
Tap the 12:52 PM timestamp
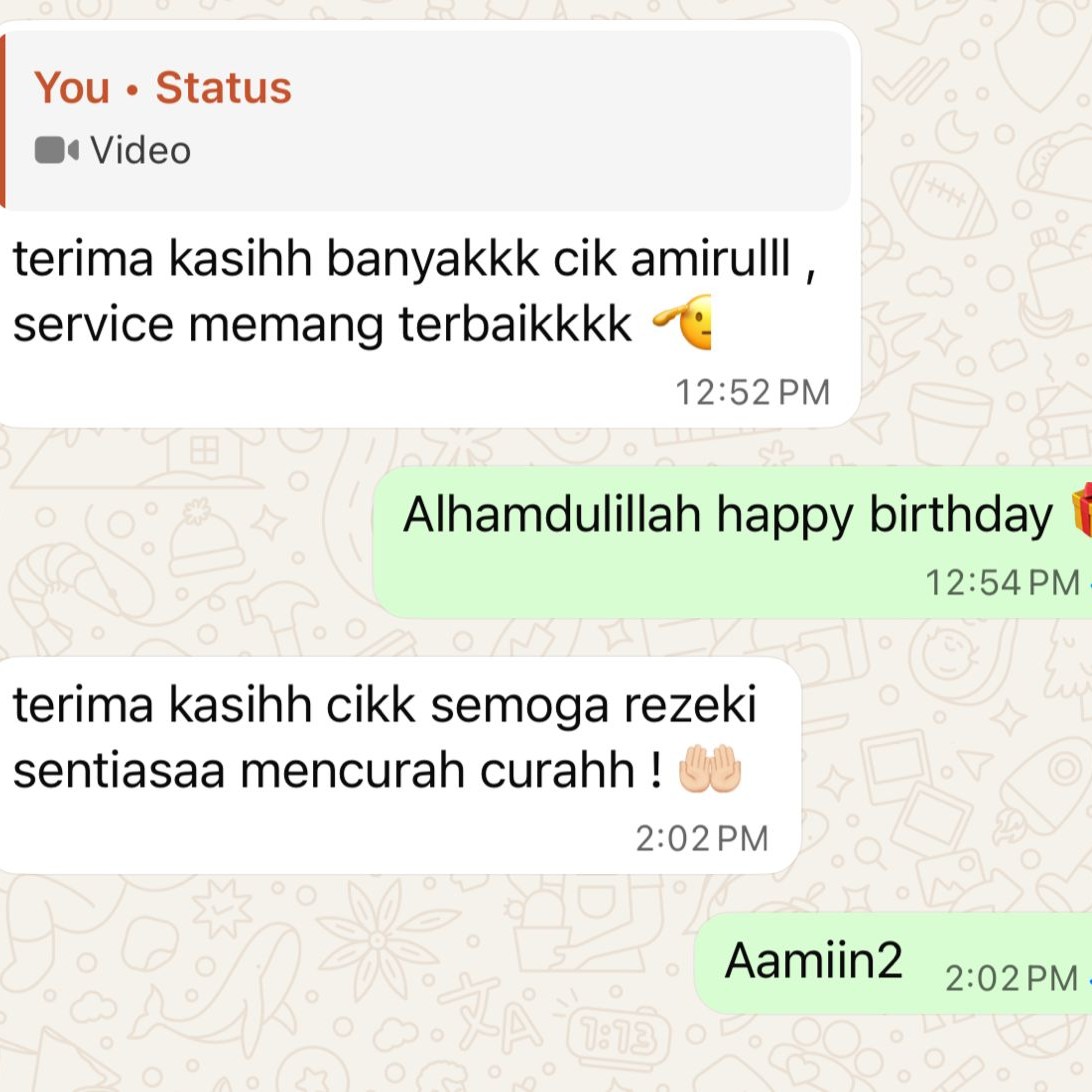click(753, 392)
